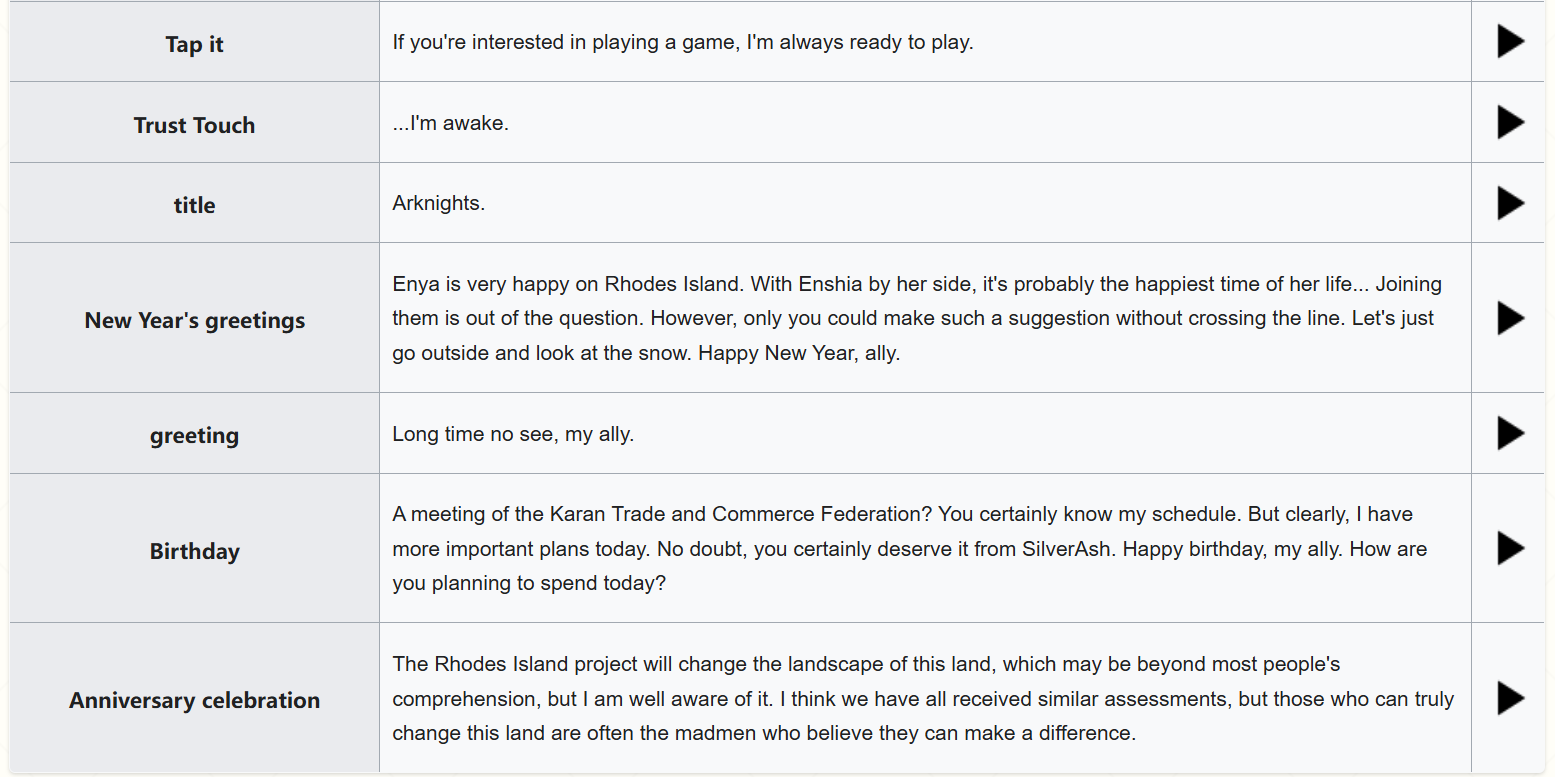Click the Enya New Year dialogue text
This screenshot has width=1555, height=777.
click(x=917, y=319)
